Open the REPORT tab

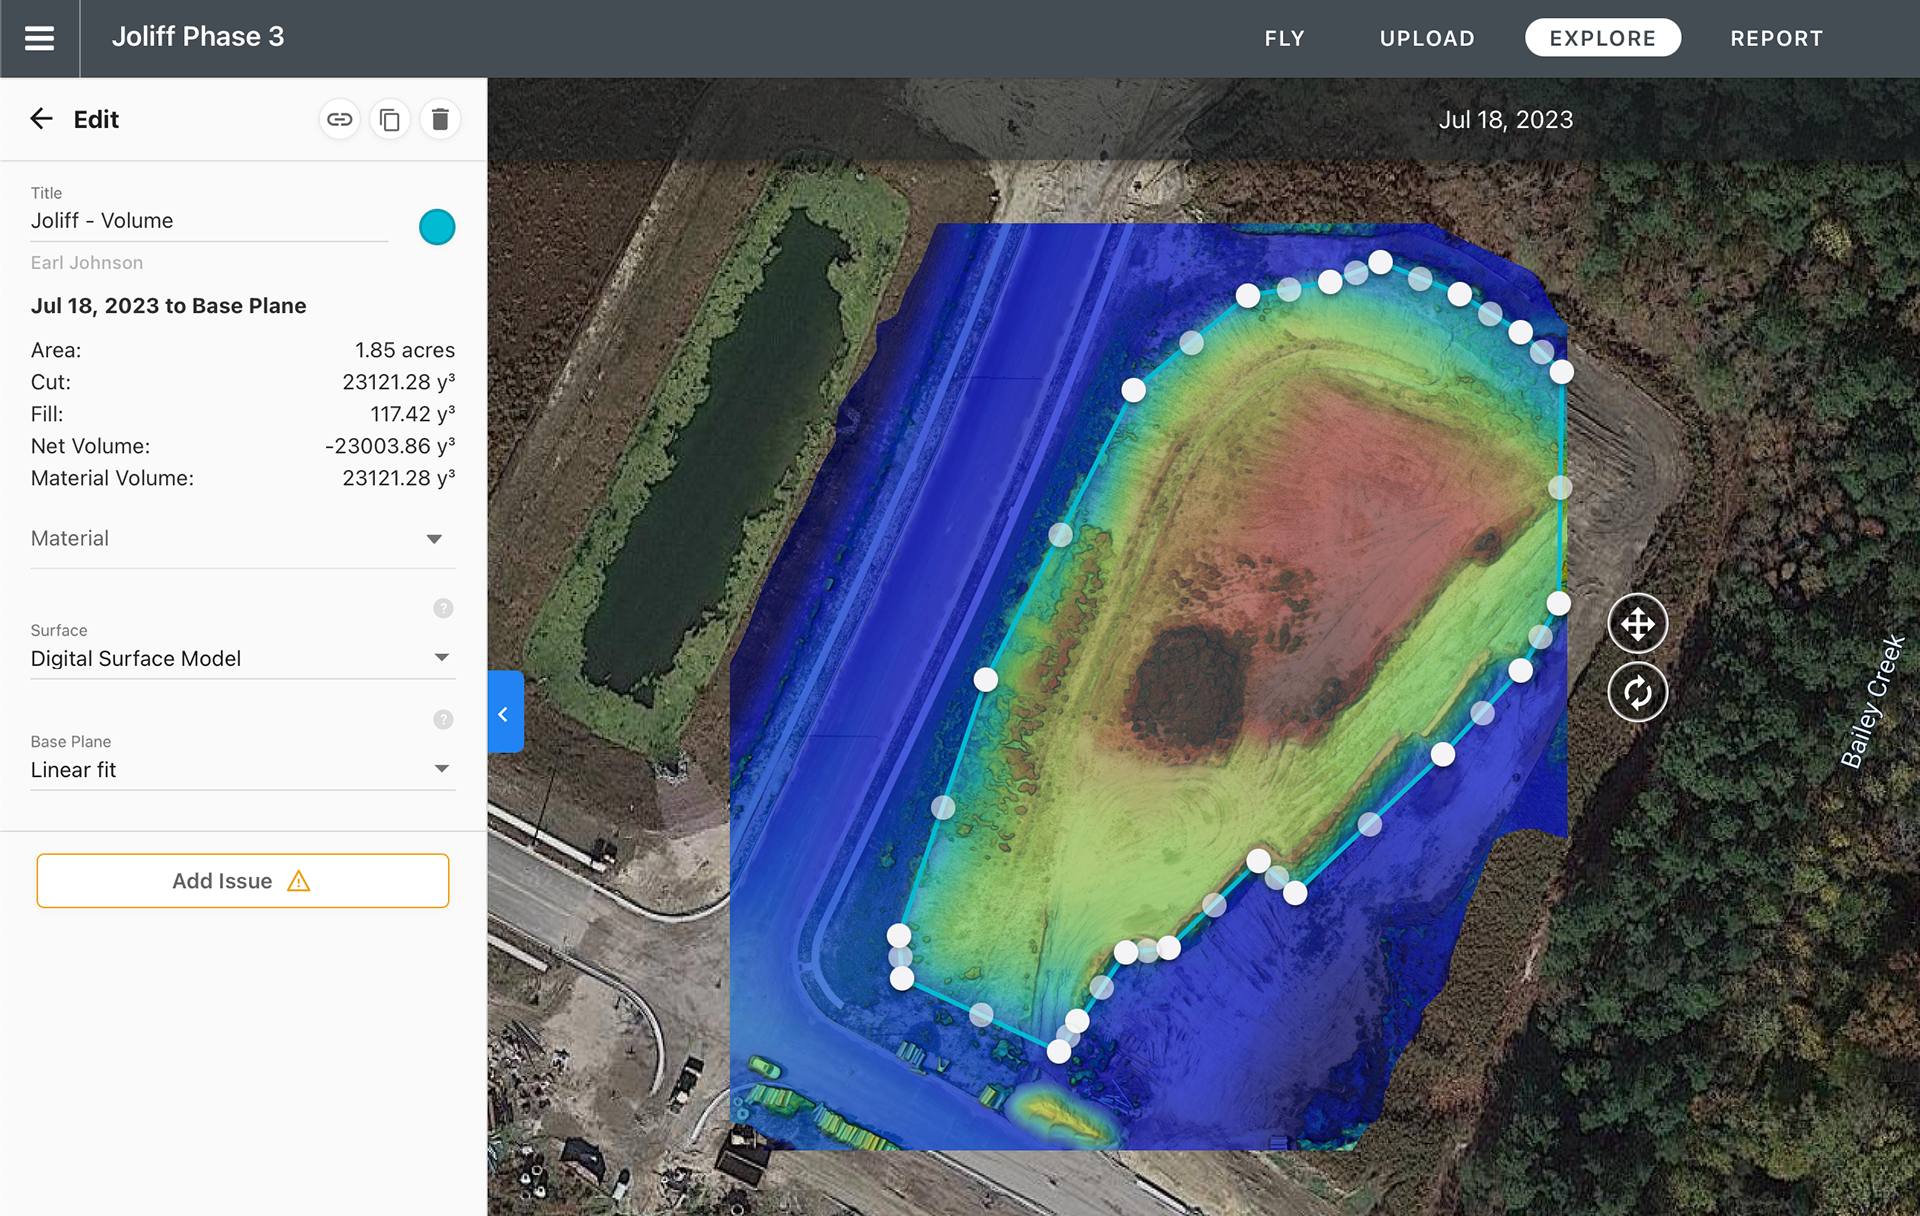1776,38
